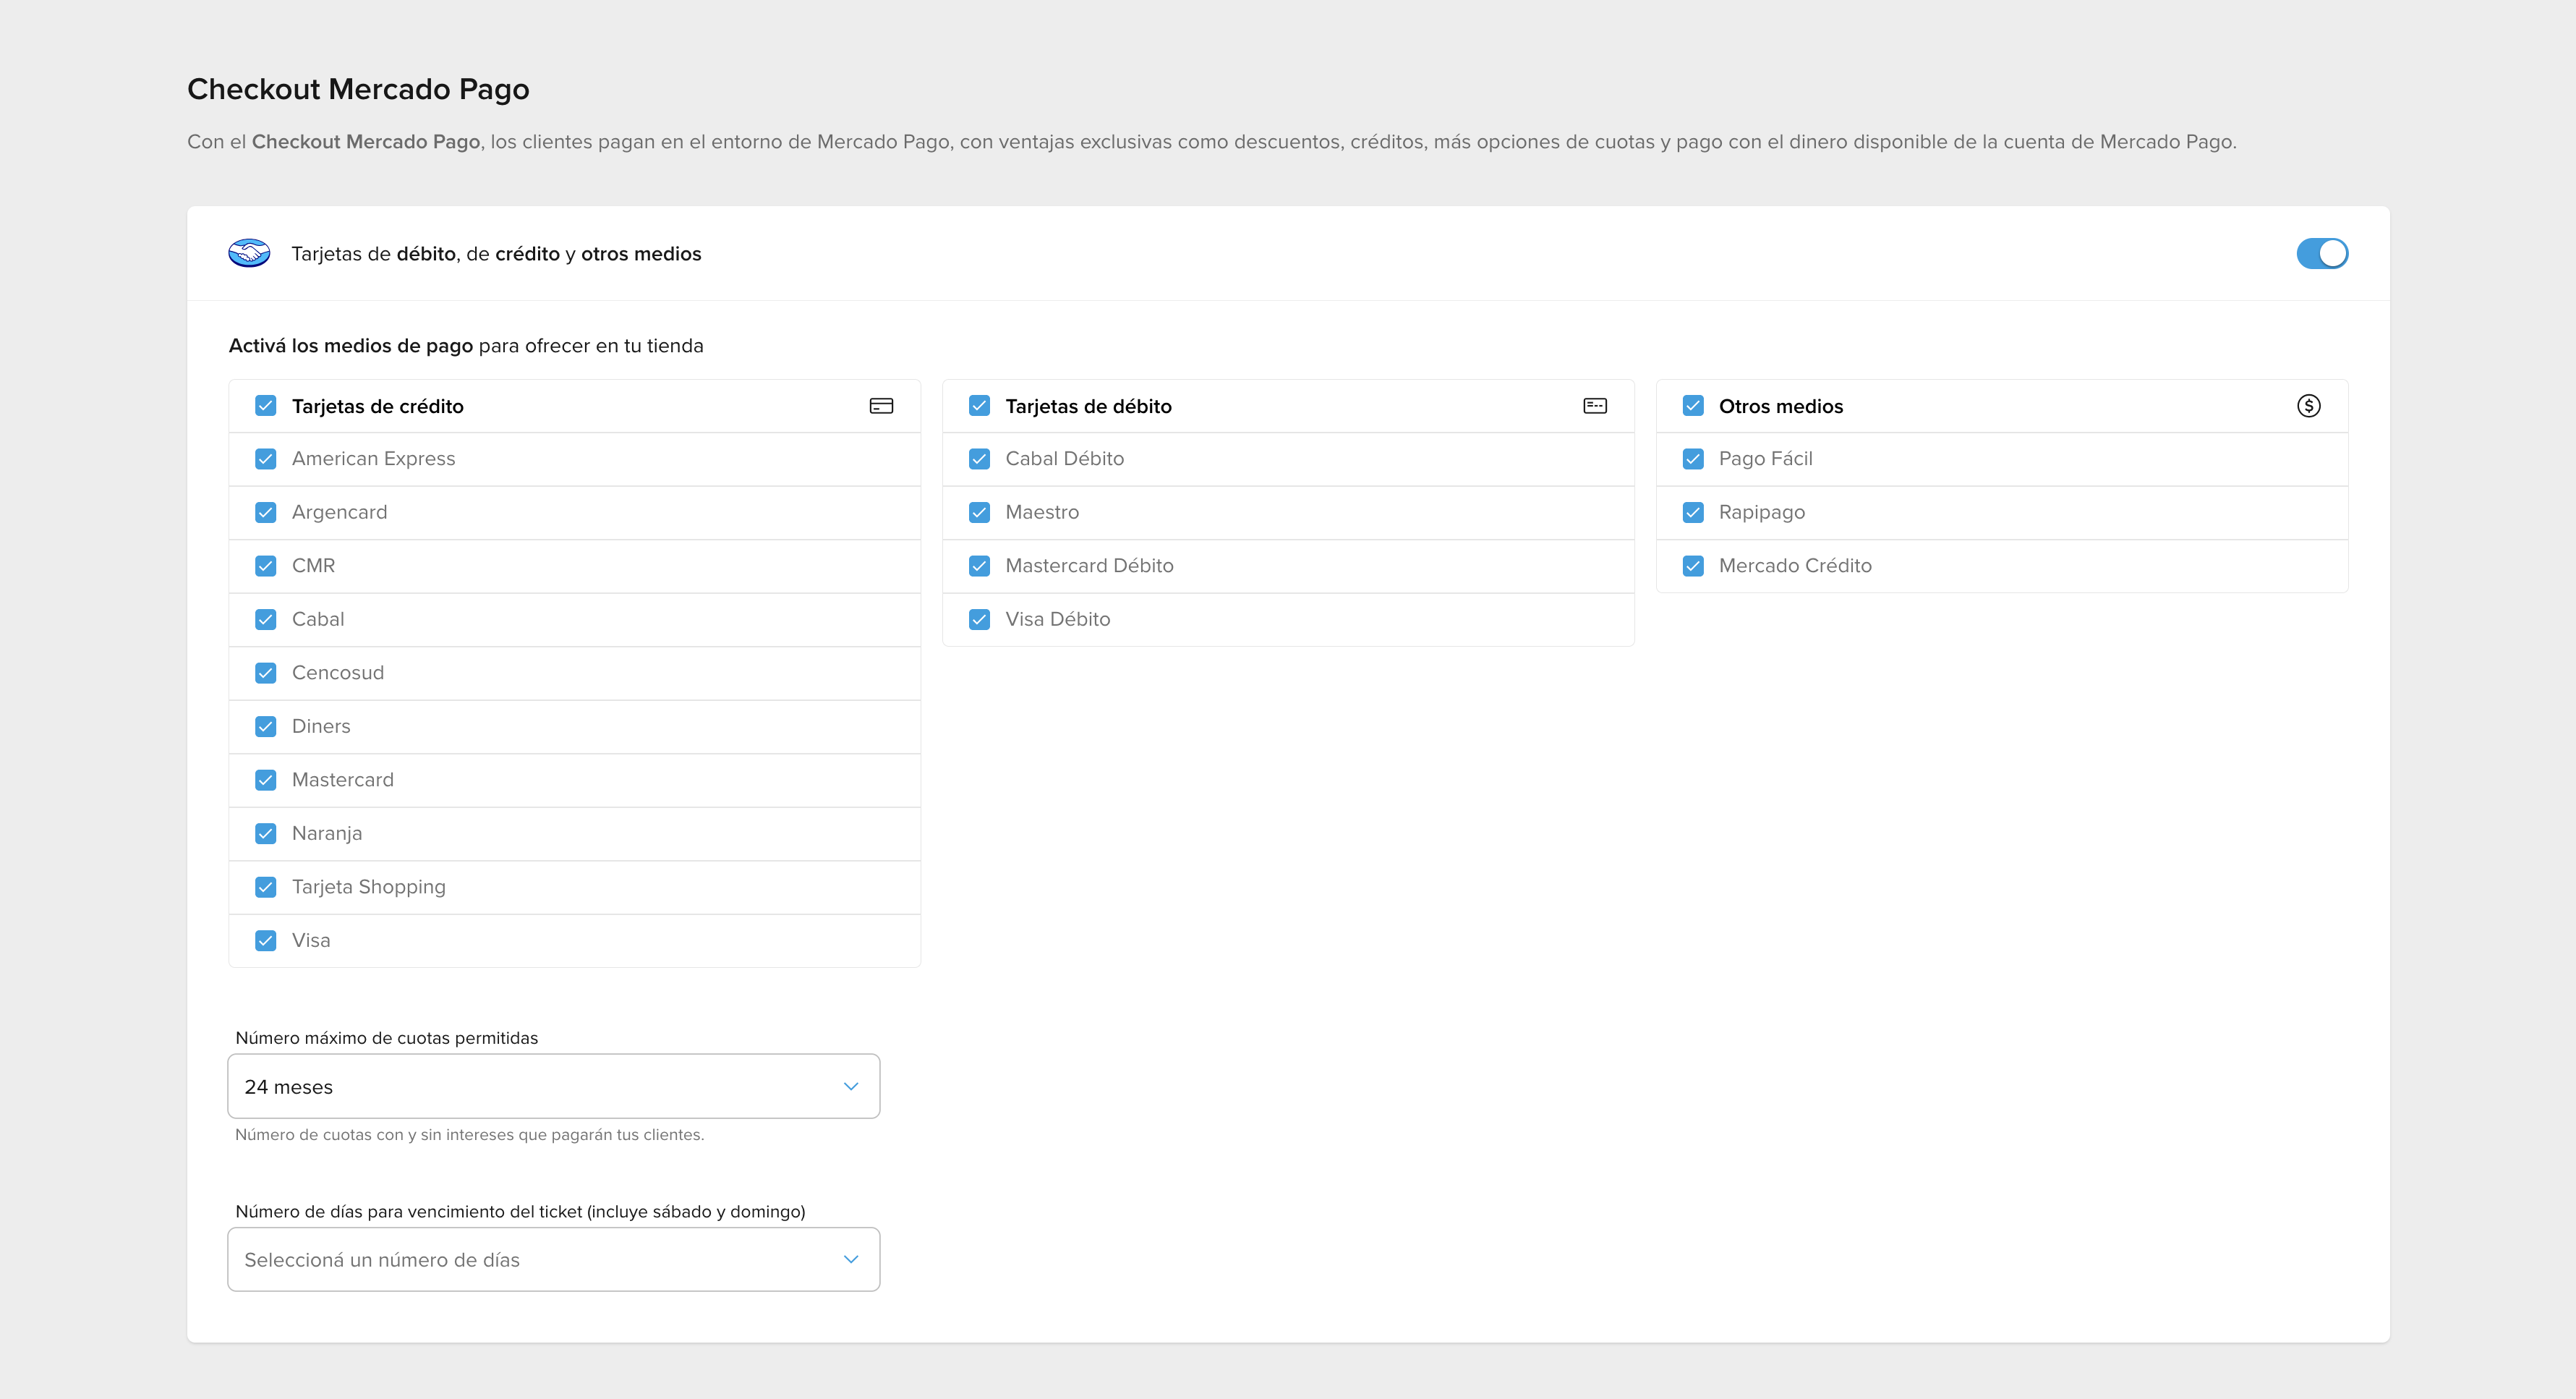Disable Pago Fácil payment option

tap(1693, 459)
